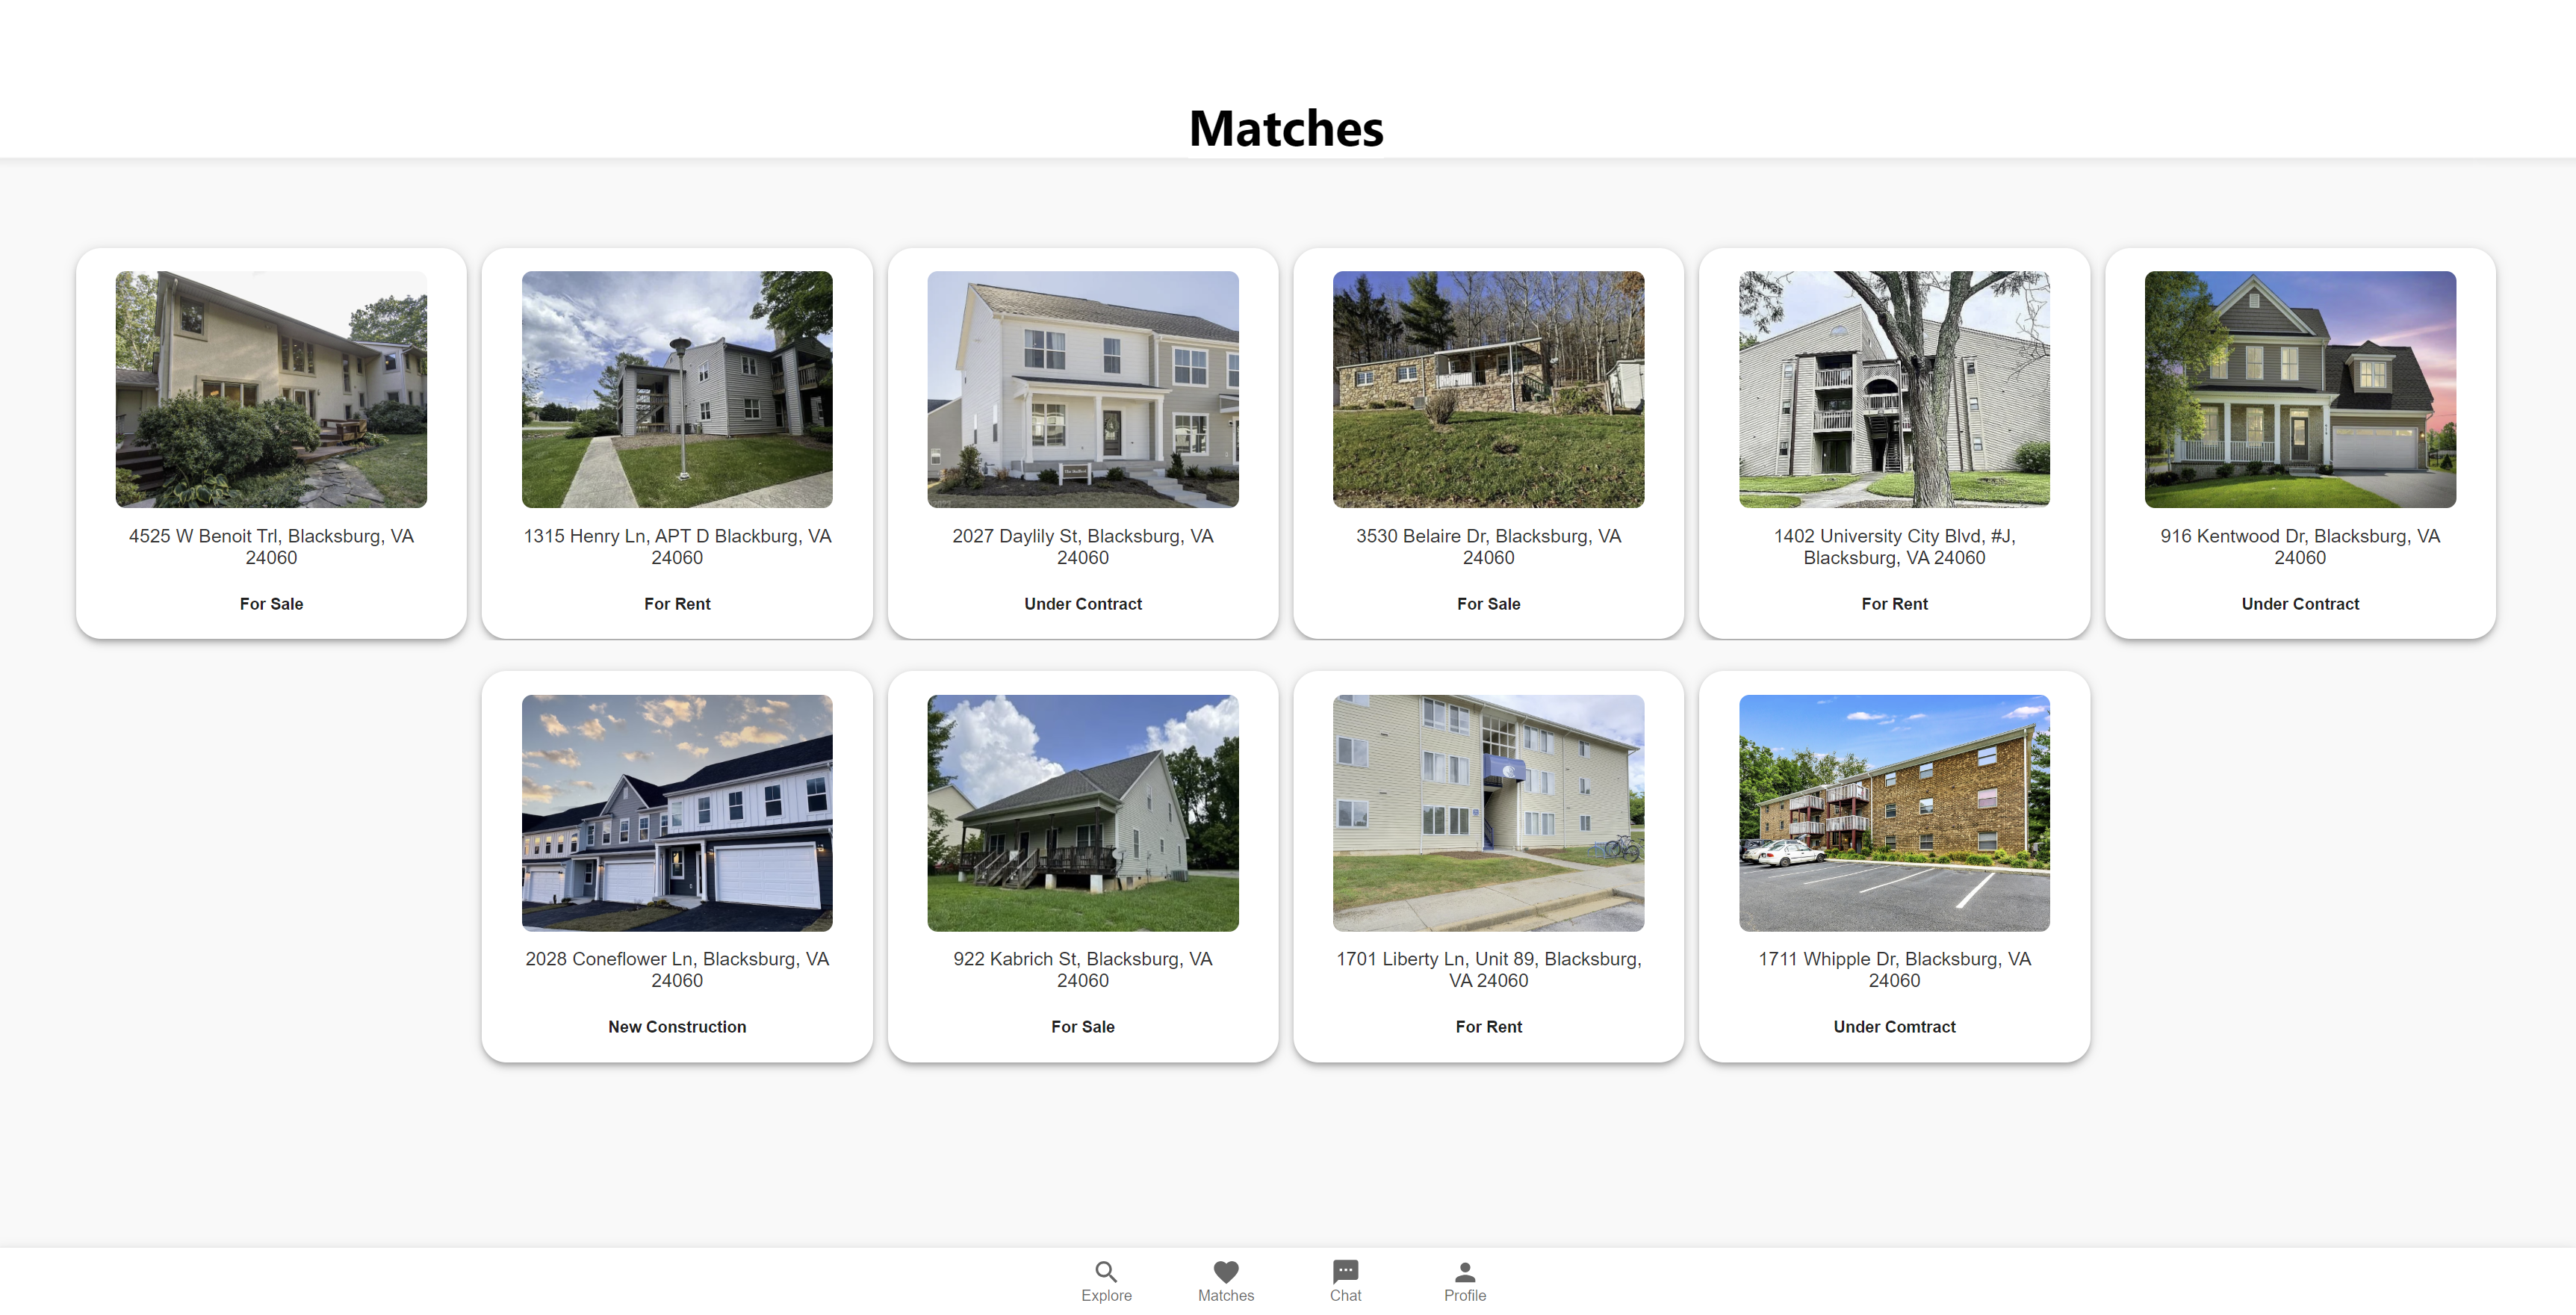Click the Matches page heading
The width and height of the screenshot is (2576, 1315).
1286,128
